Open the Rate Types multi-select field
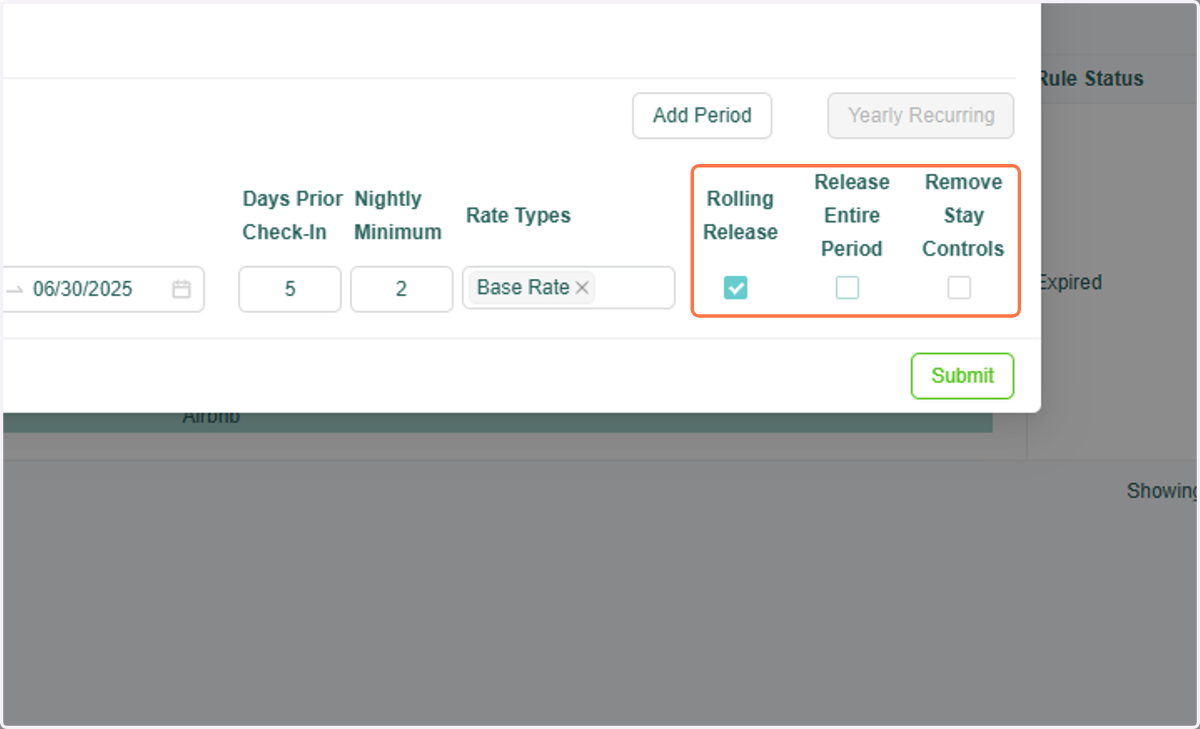 click(568, 288)
